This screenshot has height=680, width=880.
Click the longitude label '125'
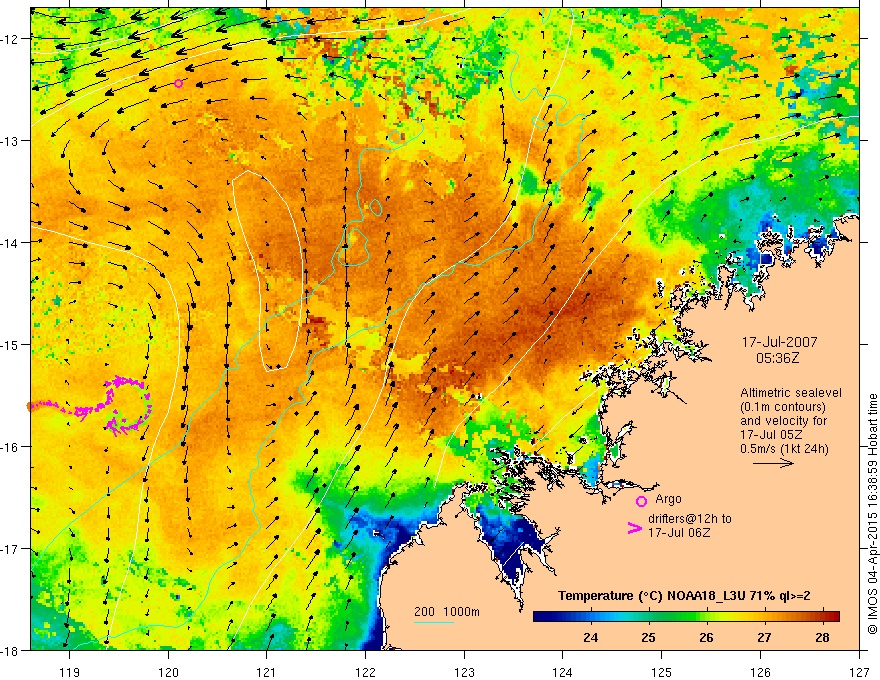662,672
